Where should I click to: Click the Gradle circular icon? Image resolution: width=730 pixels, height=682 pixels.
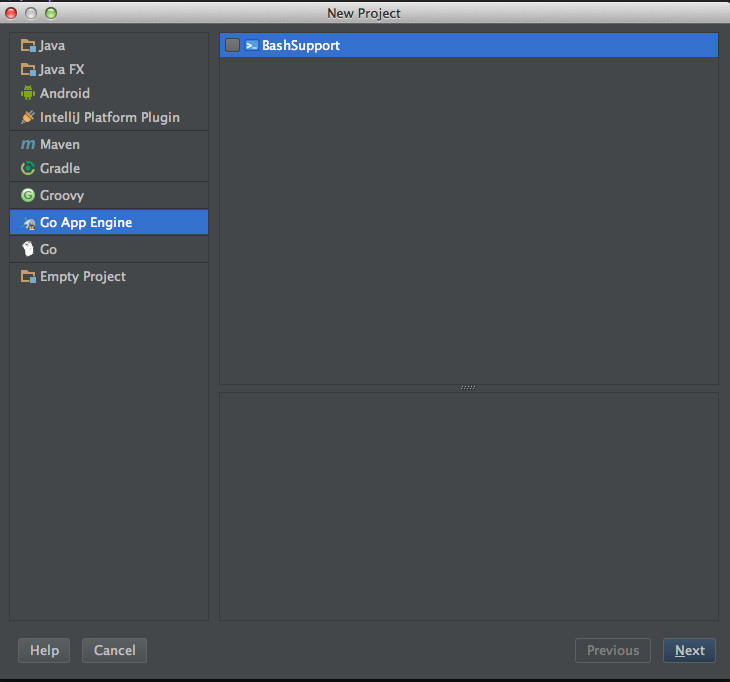(28, 168)
